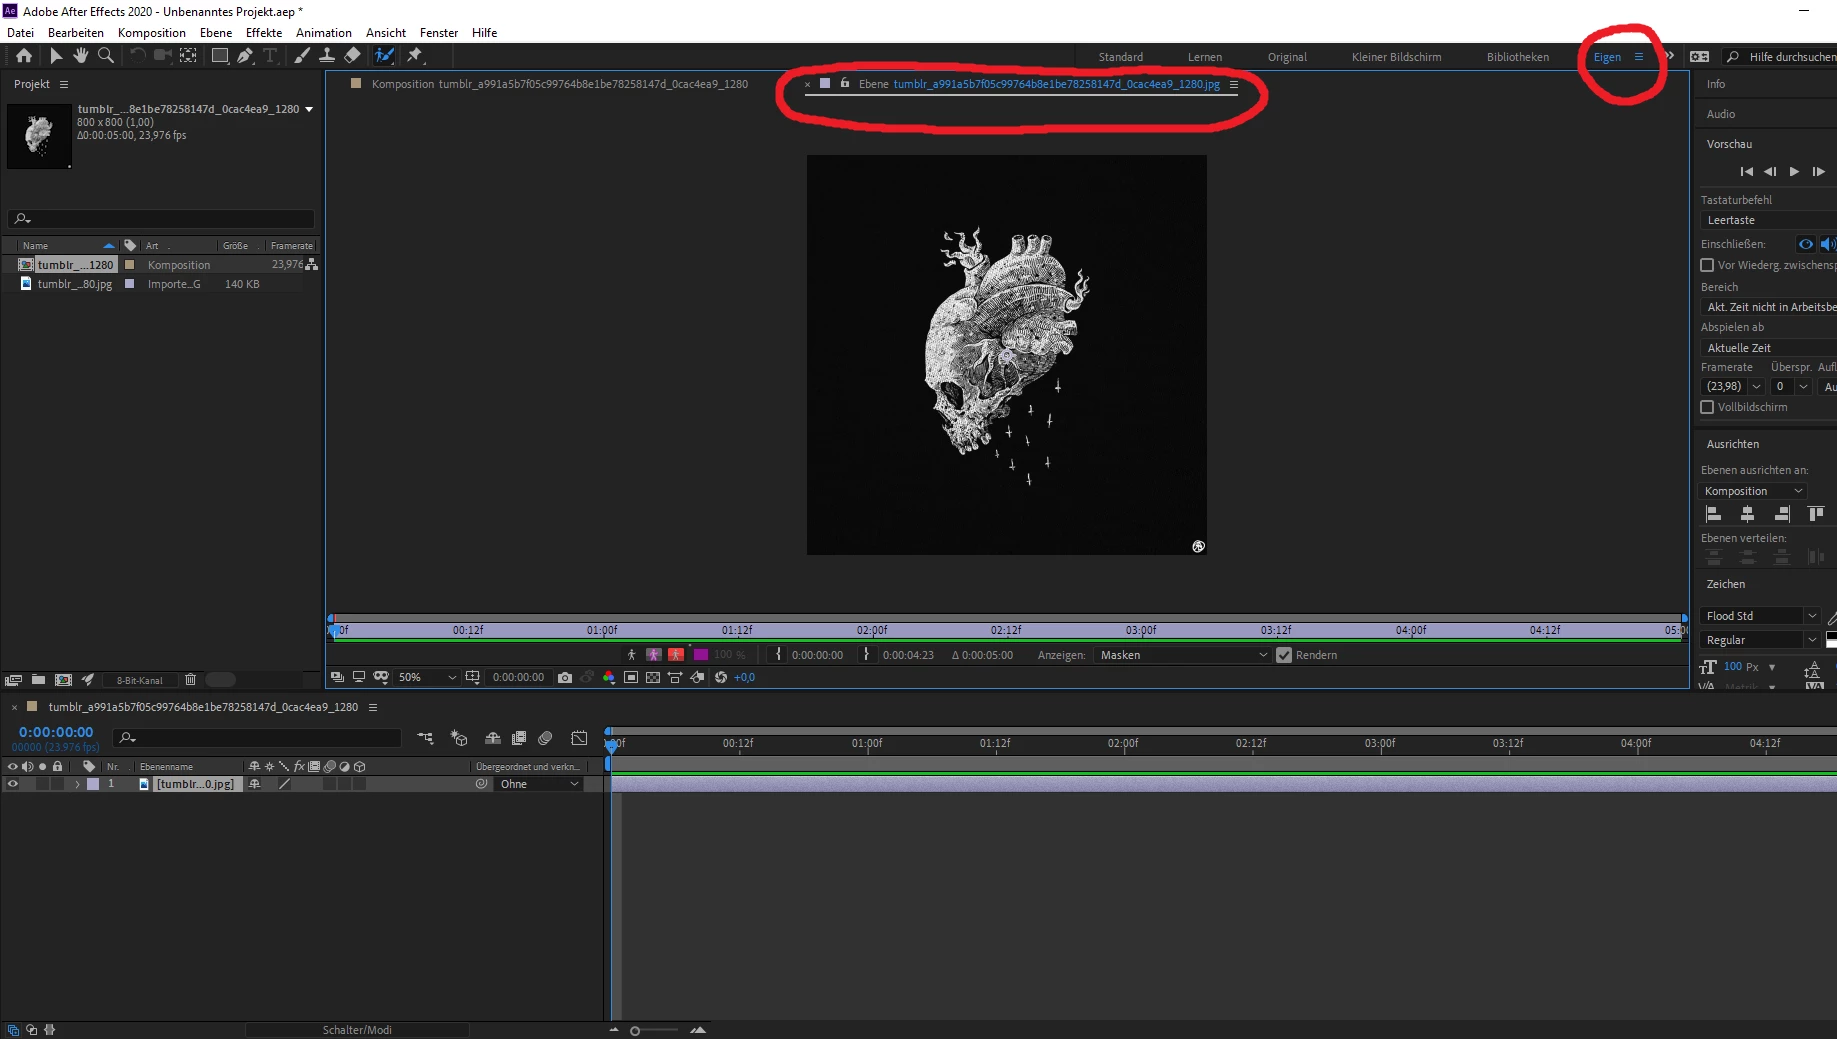Click the Schalter/Modi toggle button
This screenshot has width=1837, height=1039.
pos(357,1030)
